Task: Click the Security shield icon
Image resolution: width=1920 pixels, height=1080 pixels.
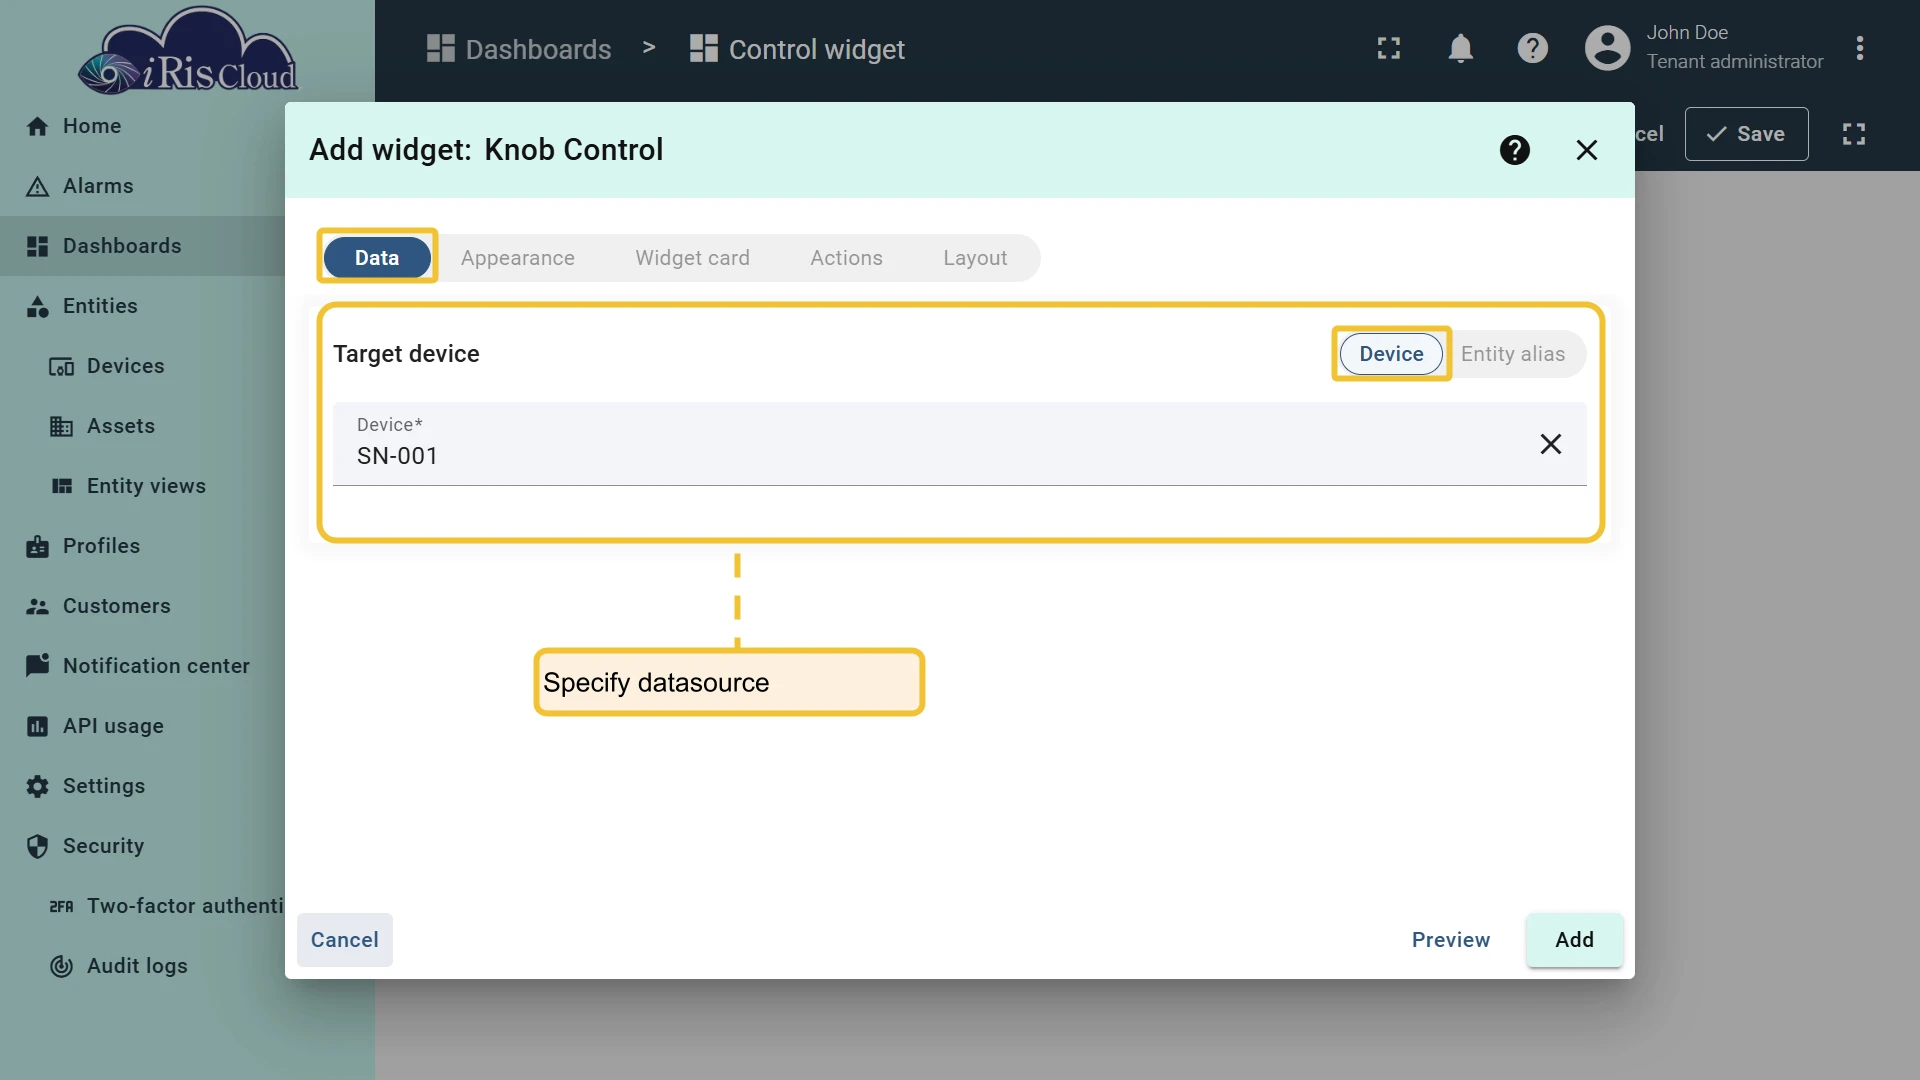Action: 38,846
